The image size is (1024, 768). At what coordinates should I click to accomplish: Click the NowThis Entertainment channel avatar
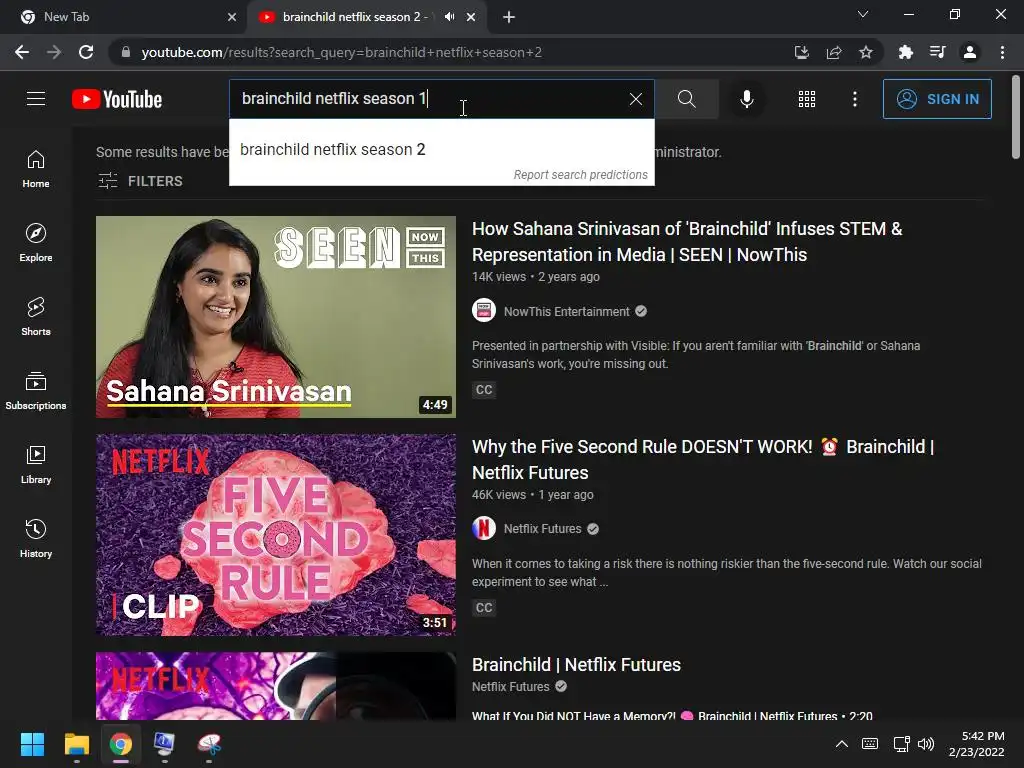pyautogui.click(x=484, y=311)
